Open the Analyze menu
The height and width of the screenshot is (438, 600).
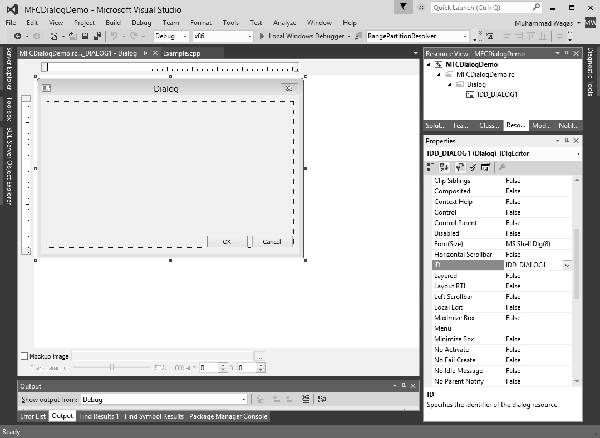point(285,23)
